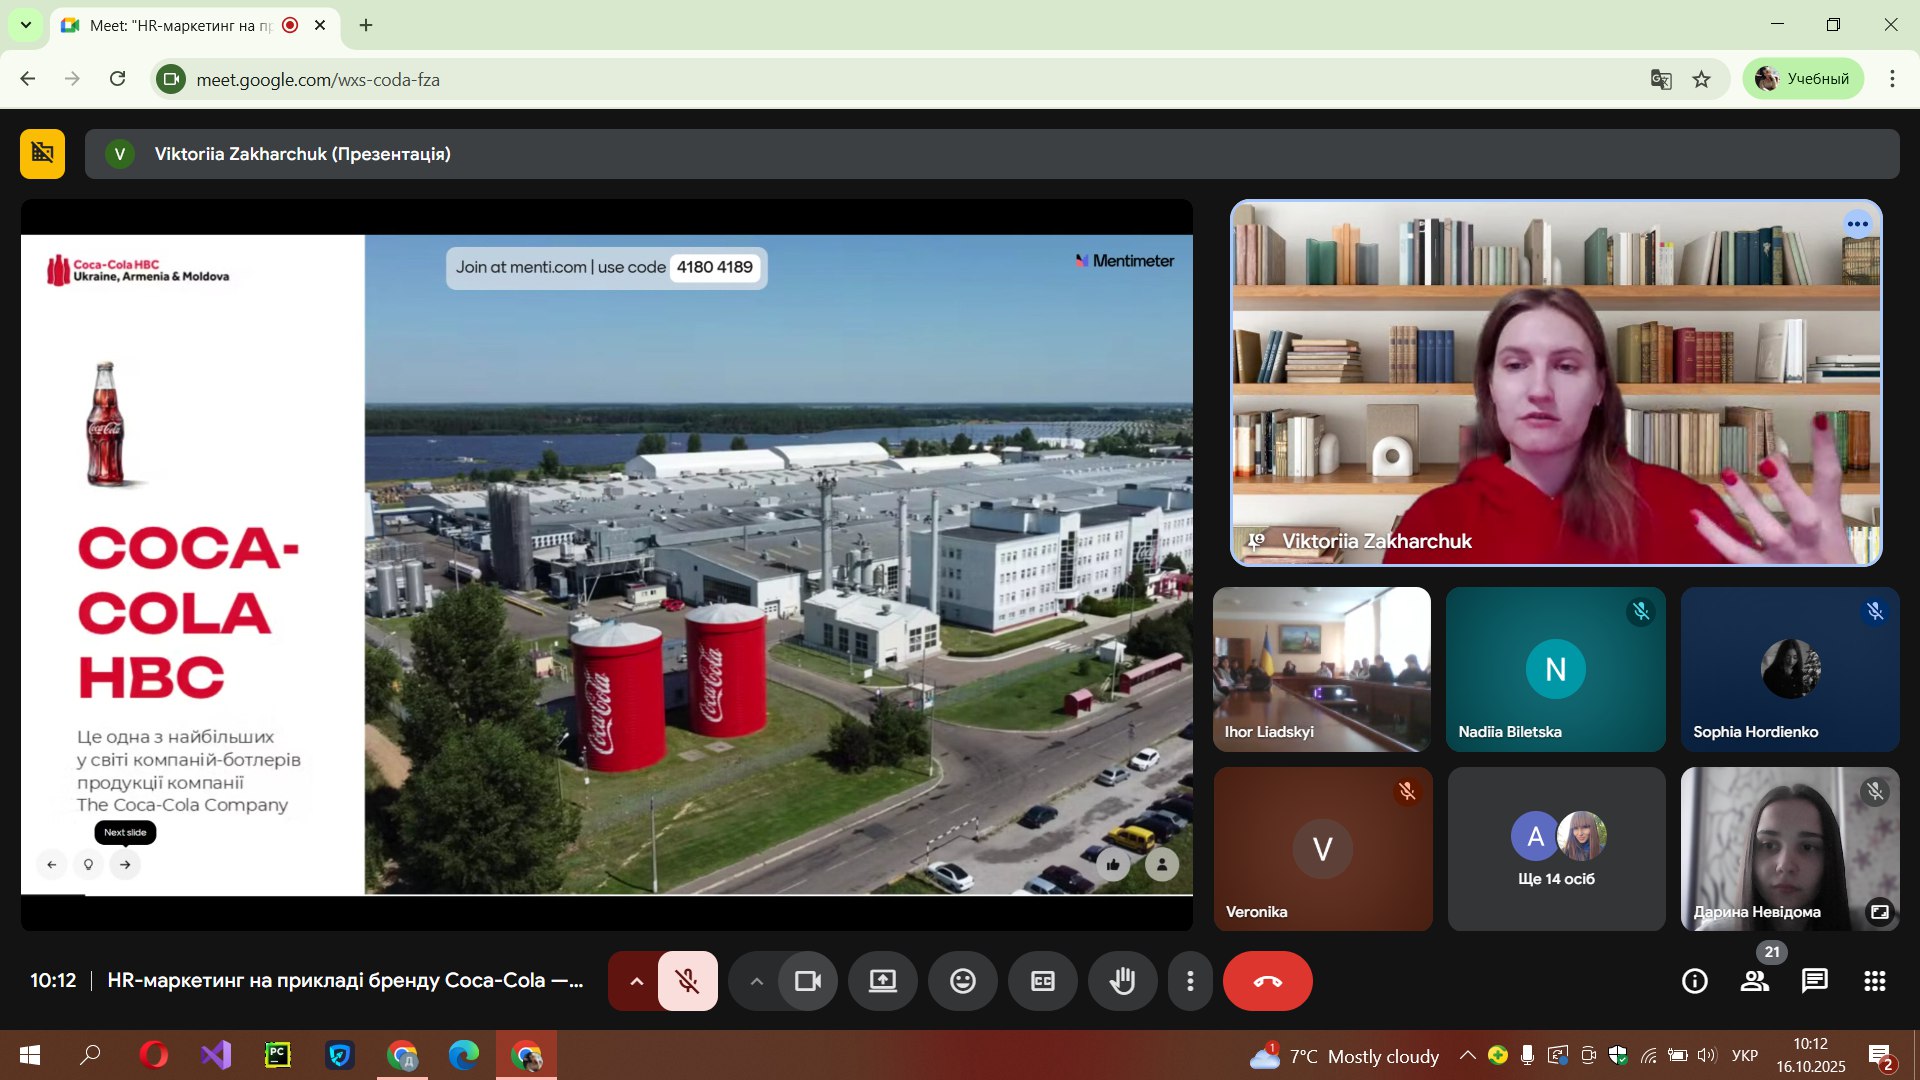The height and width of the screenshot is (1080, 1920).
Task: Open the Учебный profile button
Action: coord(1803,79)
